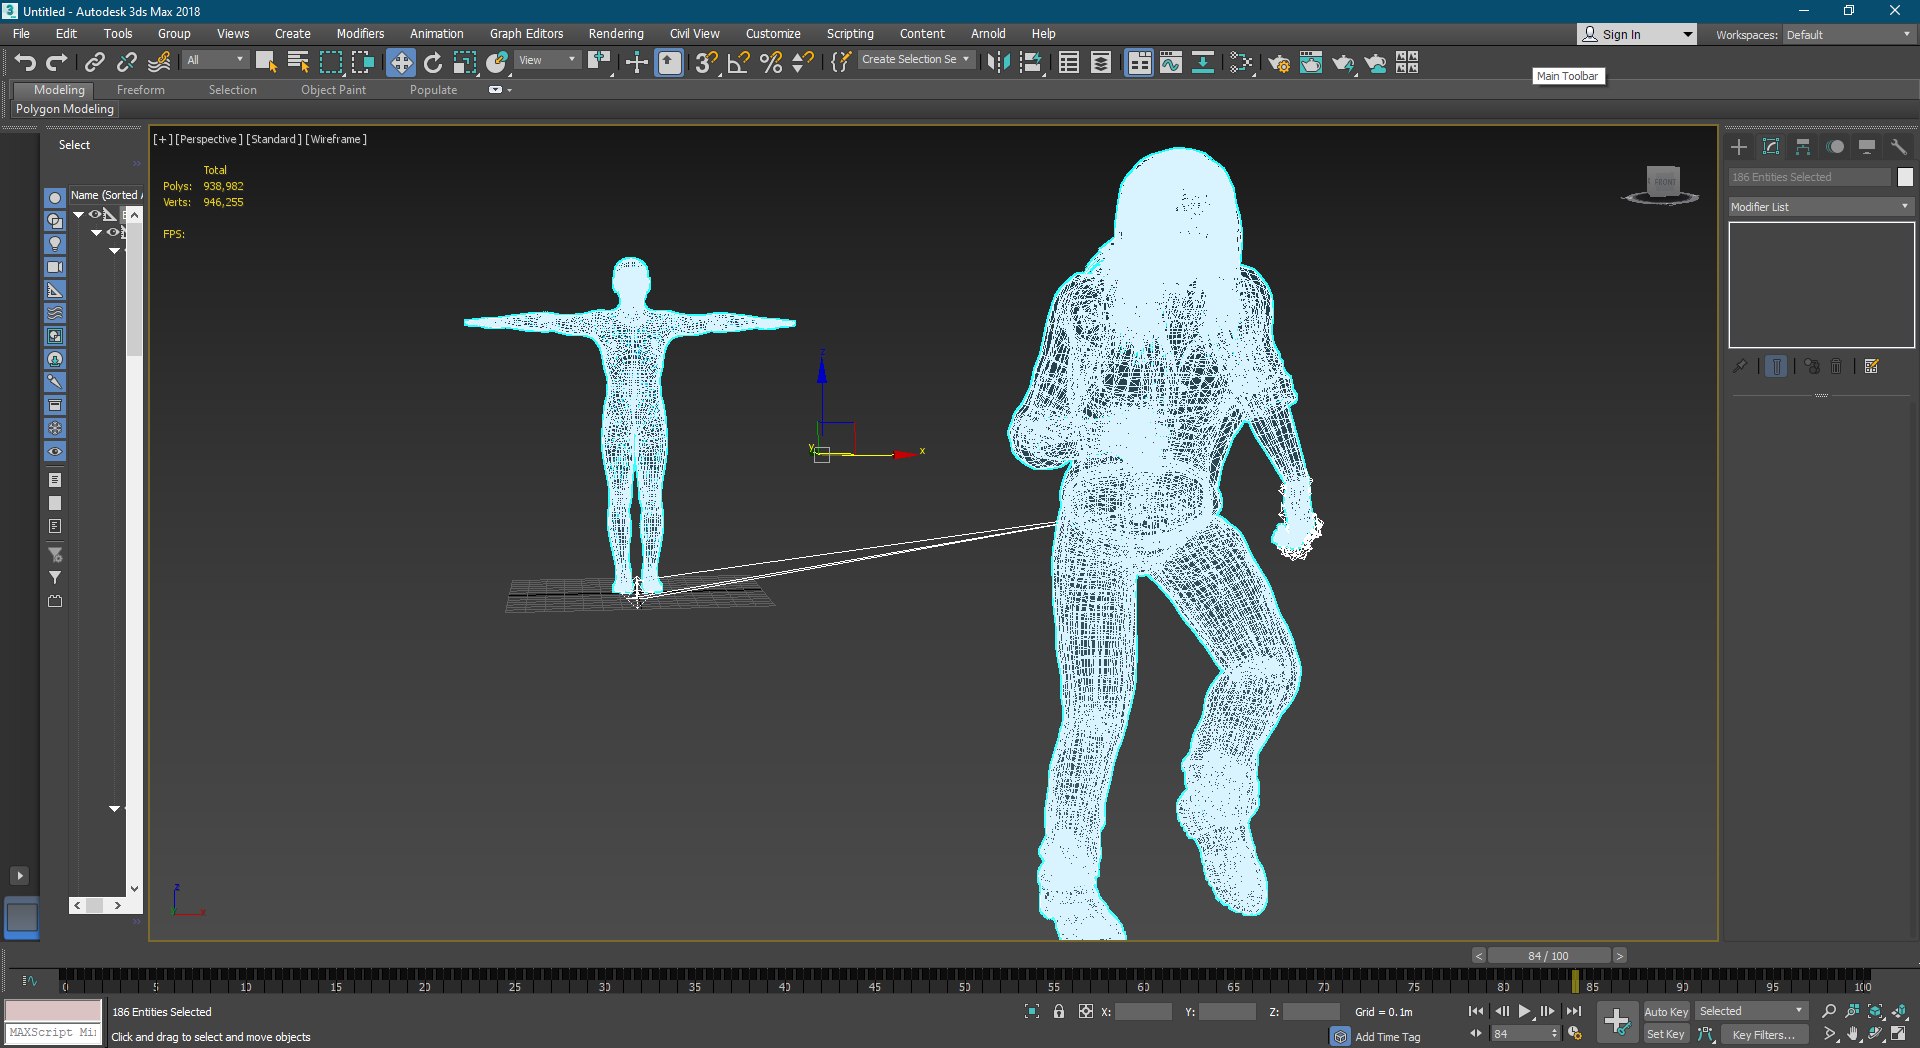Screen dimensions: 1920x1048
Task: Toggle Selection Lock padlock
Action: point(1059,1012)
